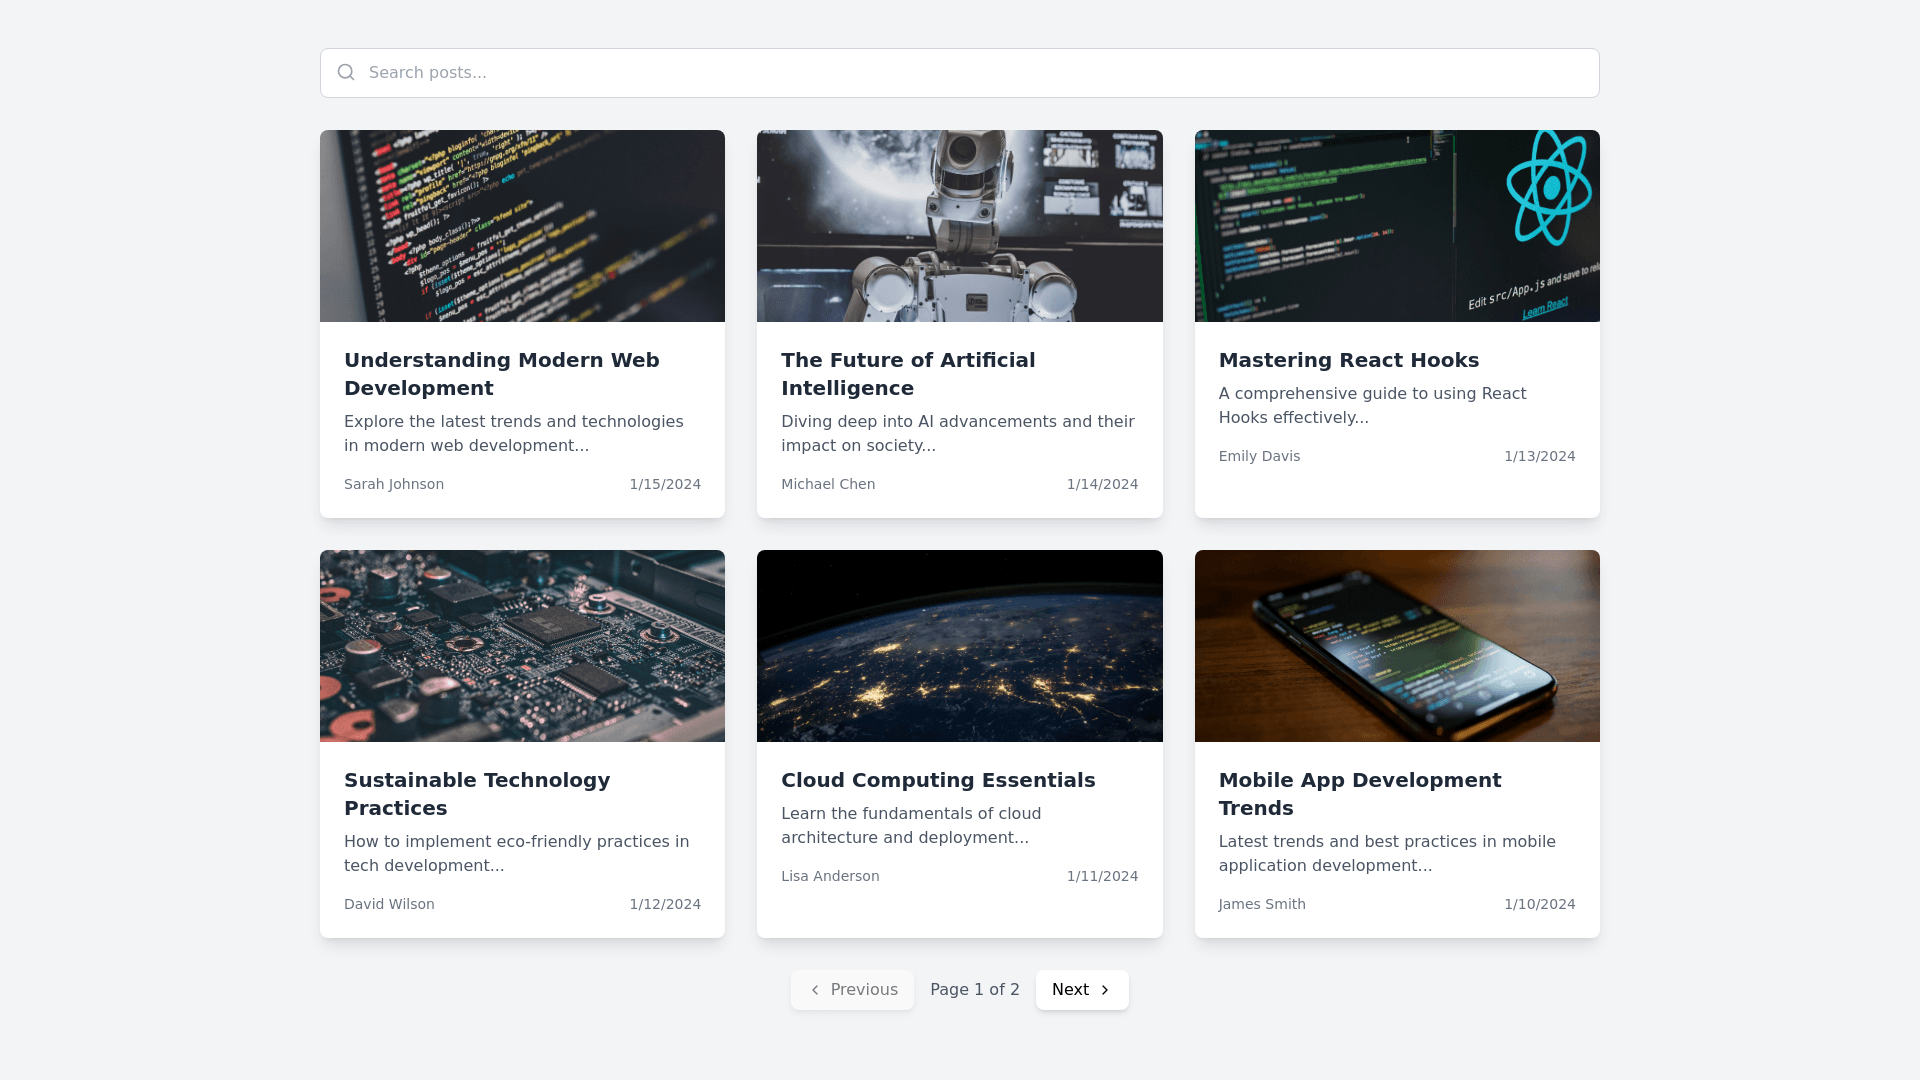Viewport: 1920px width, 1080px height.
Task: Click the smartphone thumbnail image
Action: pyautogui.click(x=1396, y=646)
